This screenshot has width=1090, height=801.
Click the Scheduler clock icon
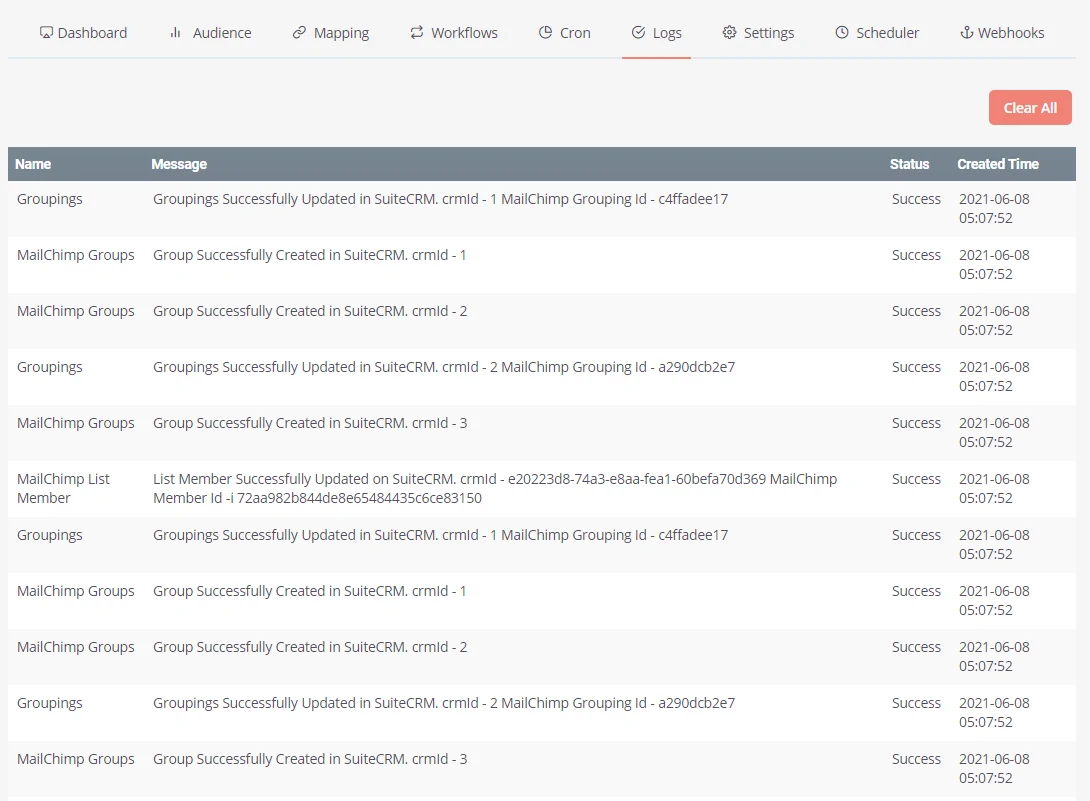pos(842,33)
